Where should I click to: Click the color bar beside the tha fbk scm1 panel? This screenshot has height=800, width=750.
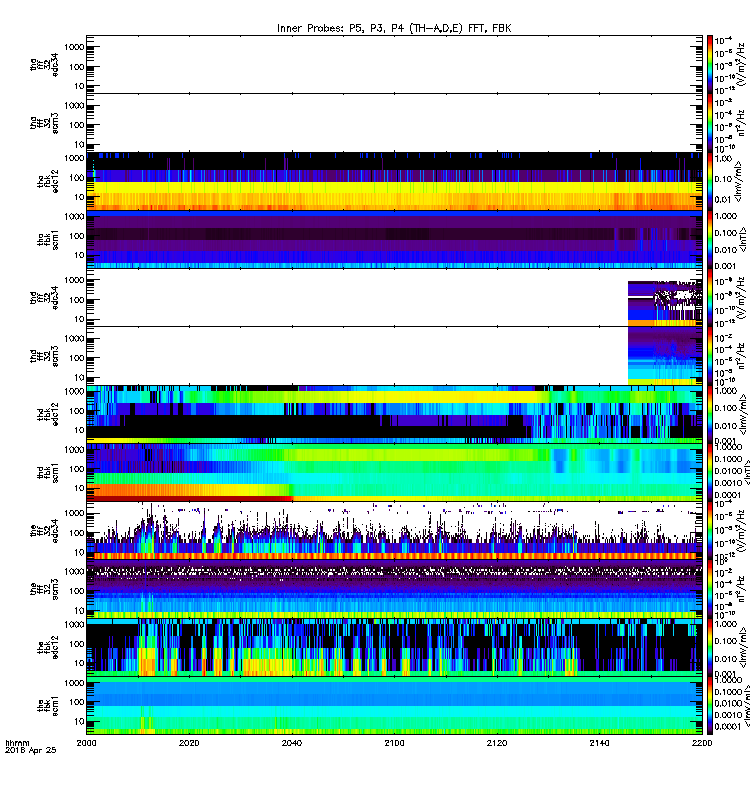click(x=710, y=240)
